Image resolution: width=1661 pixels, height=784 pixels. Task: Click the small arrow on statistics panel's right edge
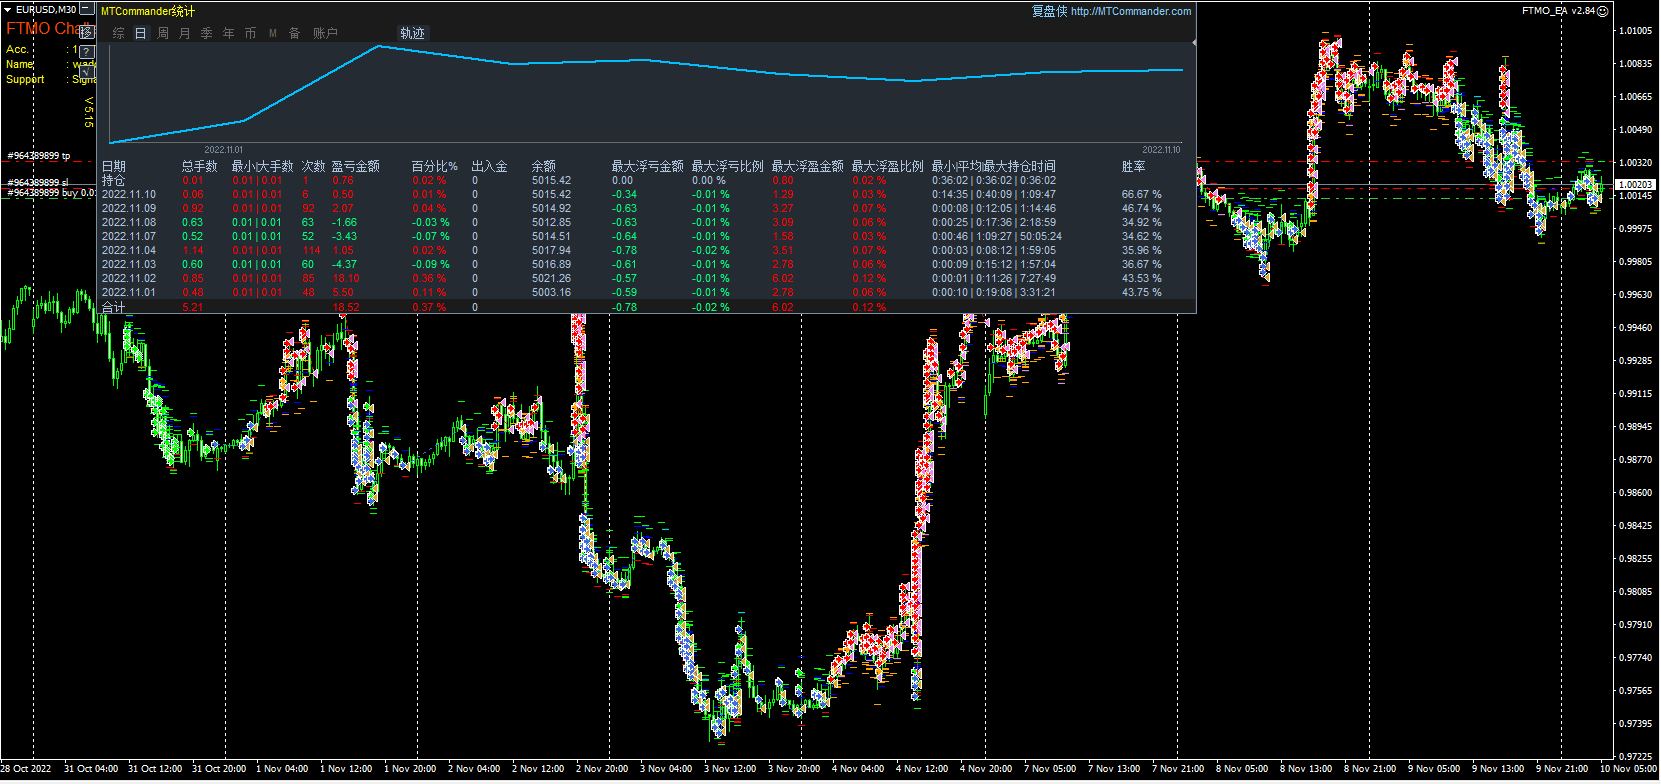(1193, 43)
